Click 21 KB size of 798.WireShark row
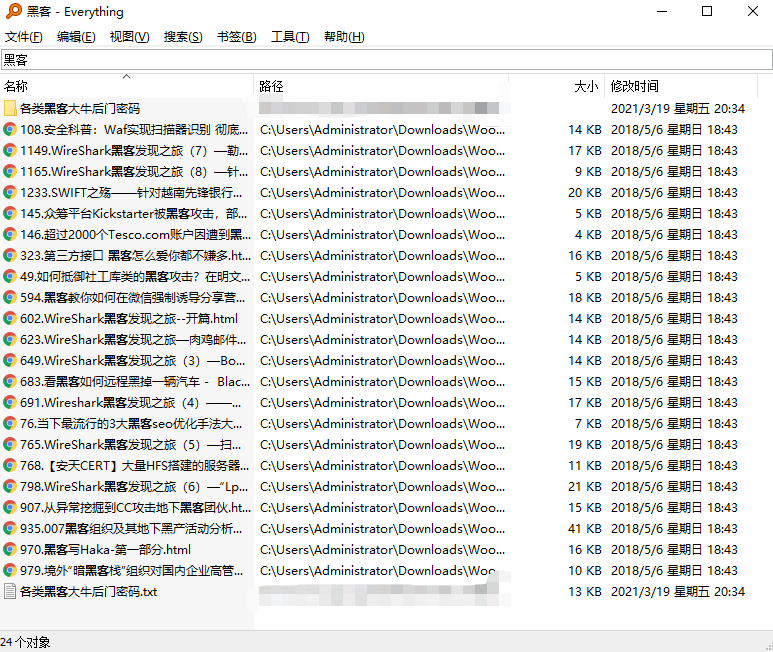This screenshot has height=652, width=773. tap(585, 487)
